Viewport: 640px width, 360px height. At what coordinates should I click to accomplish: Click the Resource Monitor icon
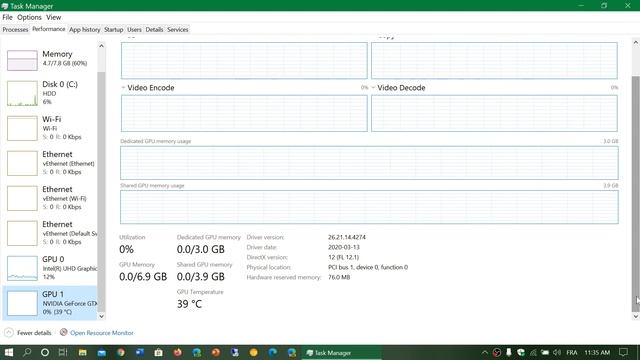(63, 332)
